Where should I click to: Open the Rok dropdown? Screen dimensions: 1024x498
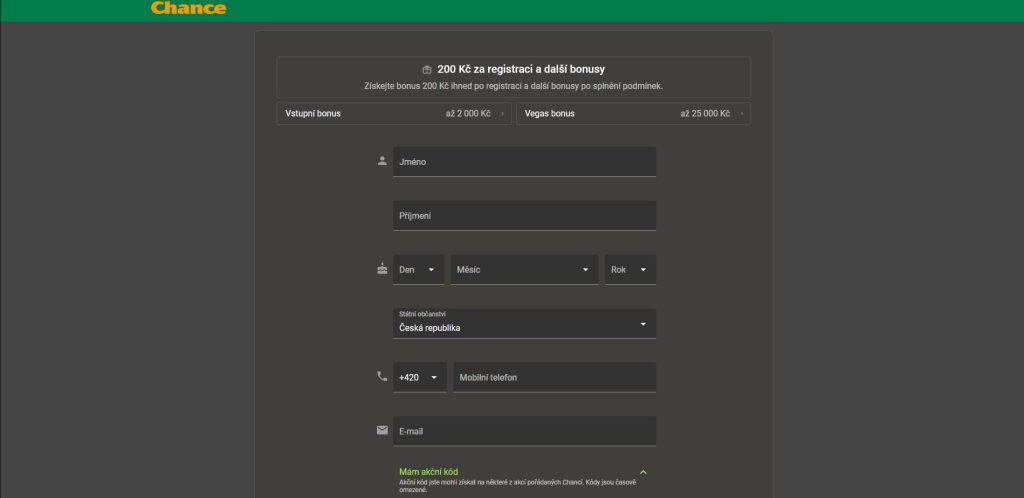pyautogui.click(x=630, y=270)
